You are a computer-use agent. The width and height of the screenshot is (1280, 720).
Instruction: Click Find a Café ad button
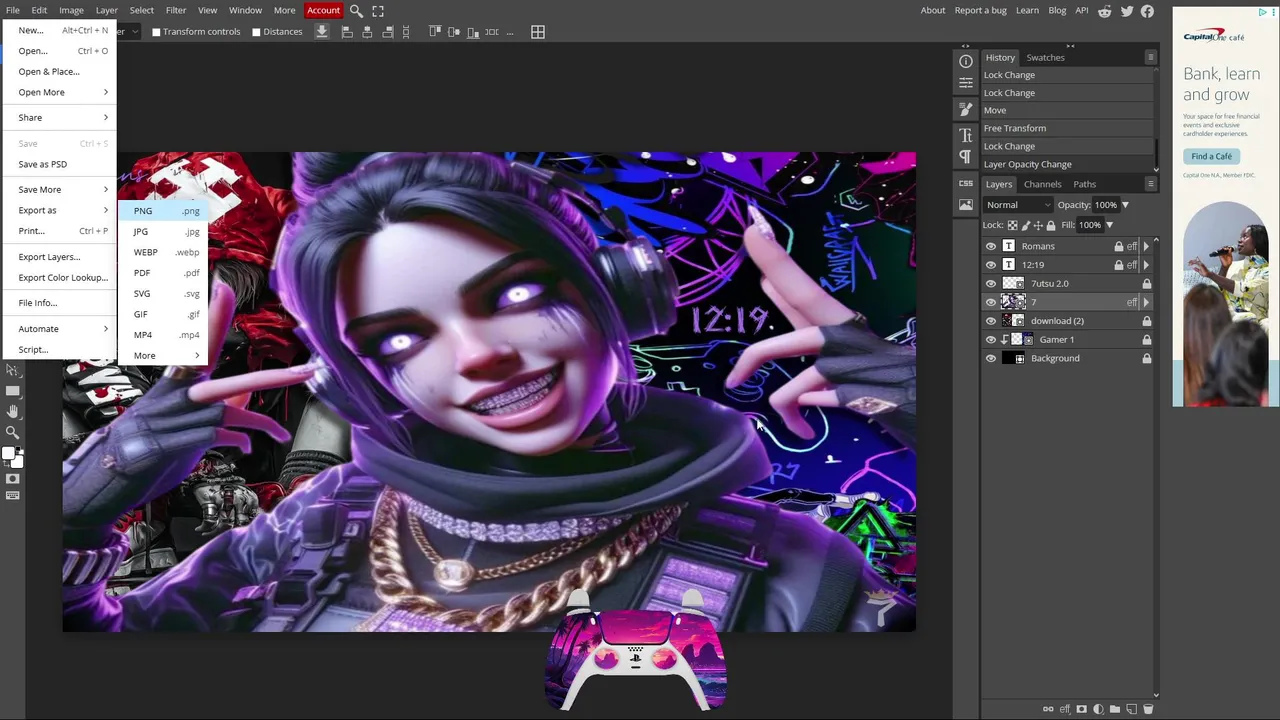[1211, 156]
